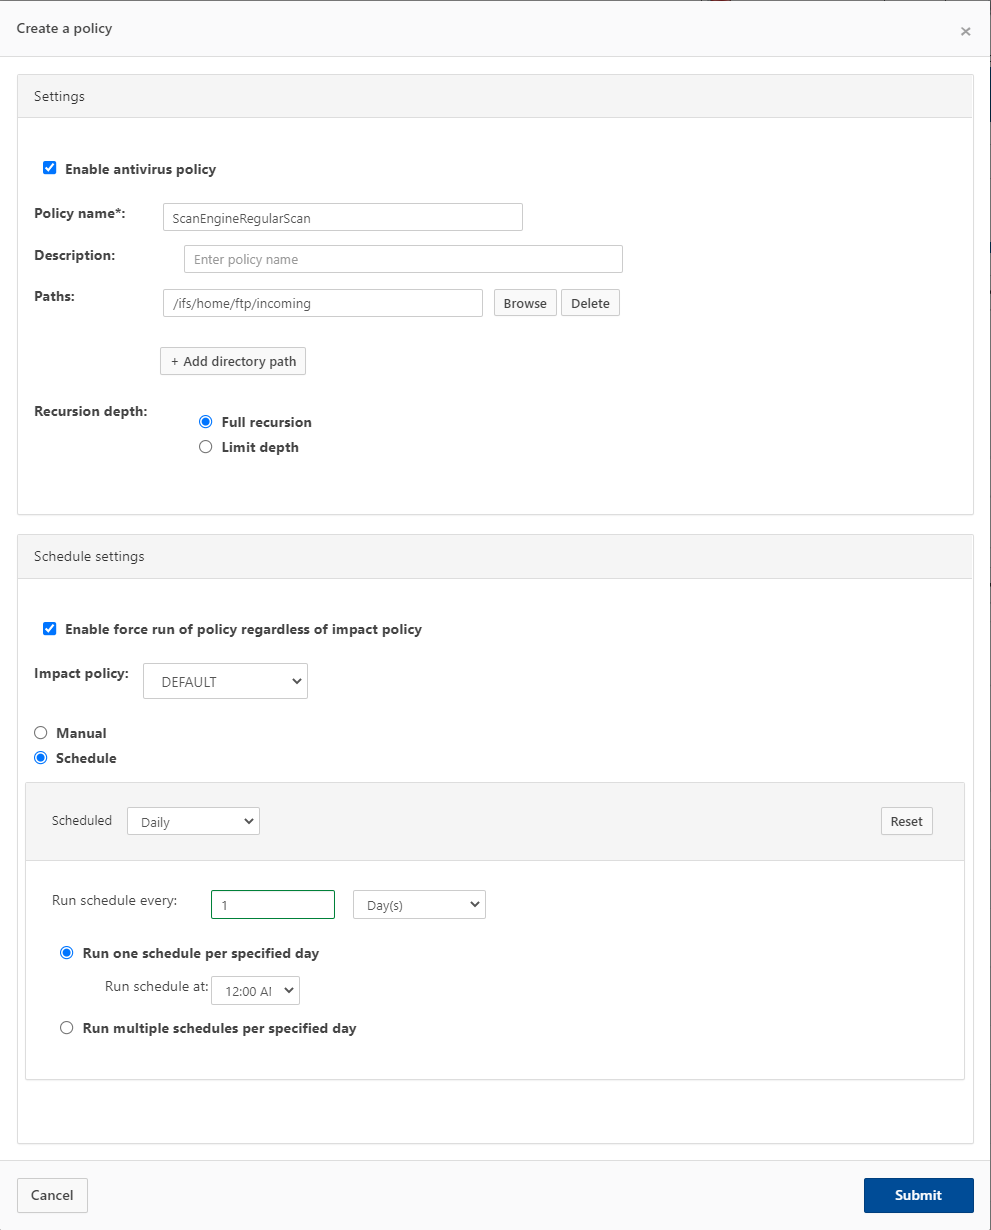
Task: Click the Policy name field containing ScanEngineRegularScan
Action: point(342,217)
